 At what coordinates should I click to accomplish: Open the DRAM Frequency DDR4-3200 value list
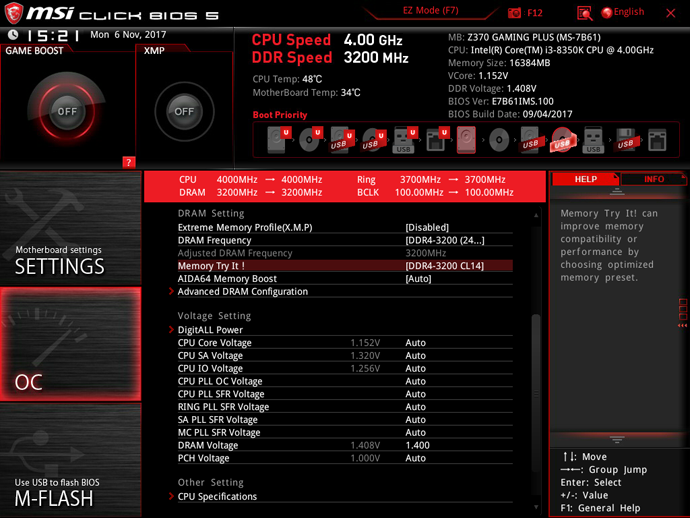pos(444,240)
